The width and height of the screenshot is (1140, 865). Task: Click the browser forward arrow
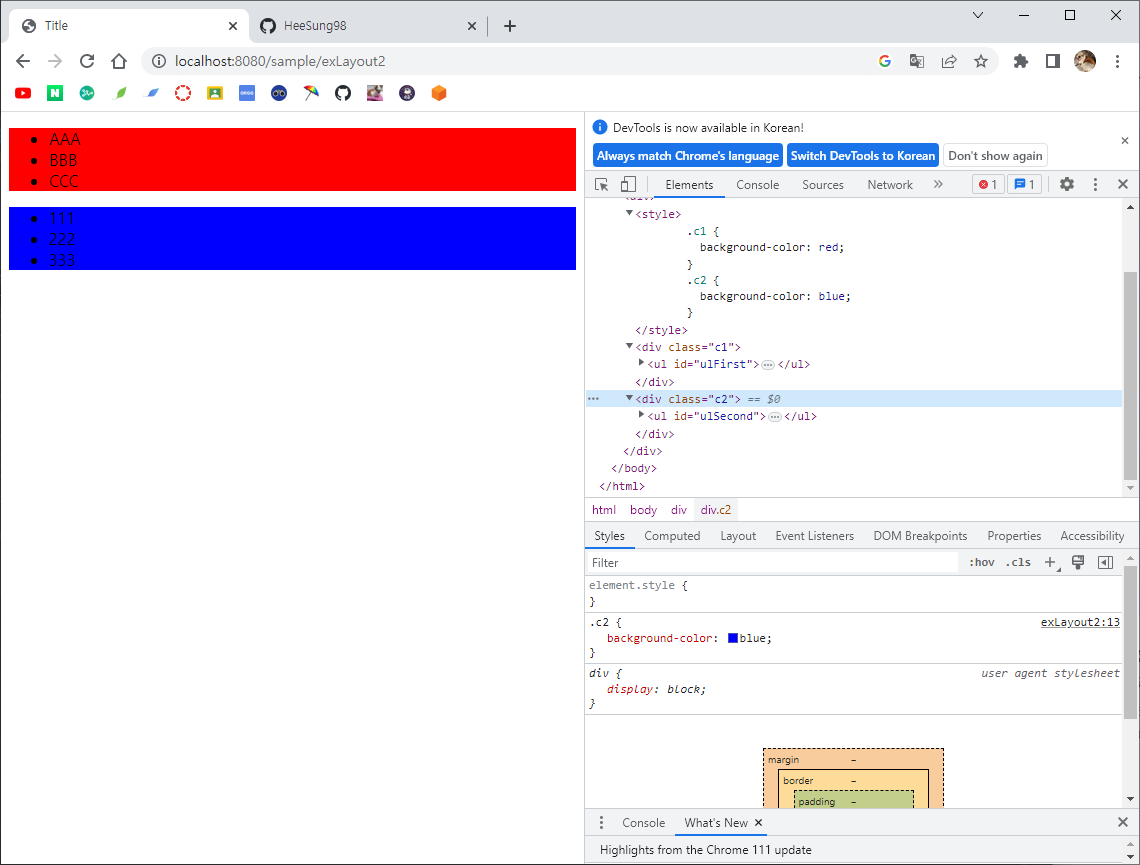[x=55, y=61]
